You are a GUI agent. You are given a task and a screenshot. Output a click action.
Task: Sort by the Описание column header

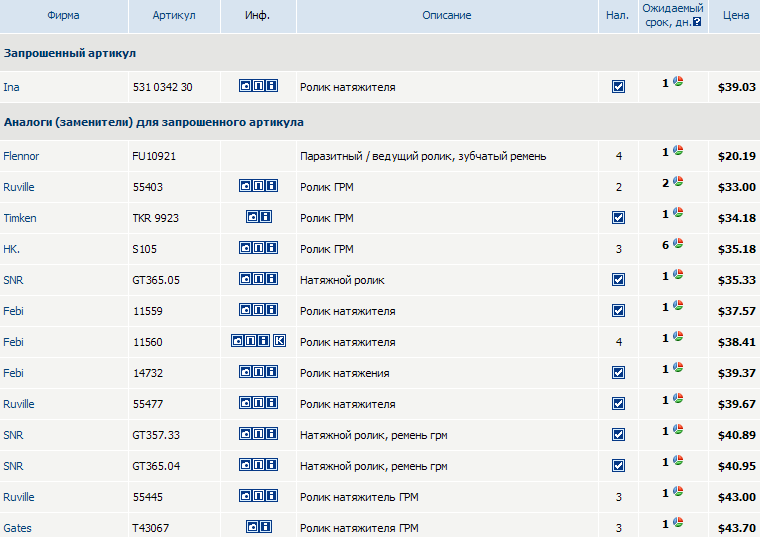[447, 16]
